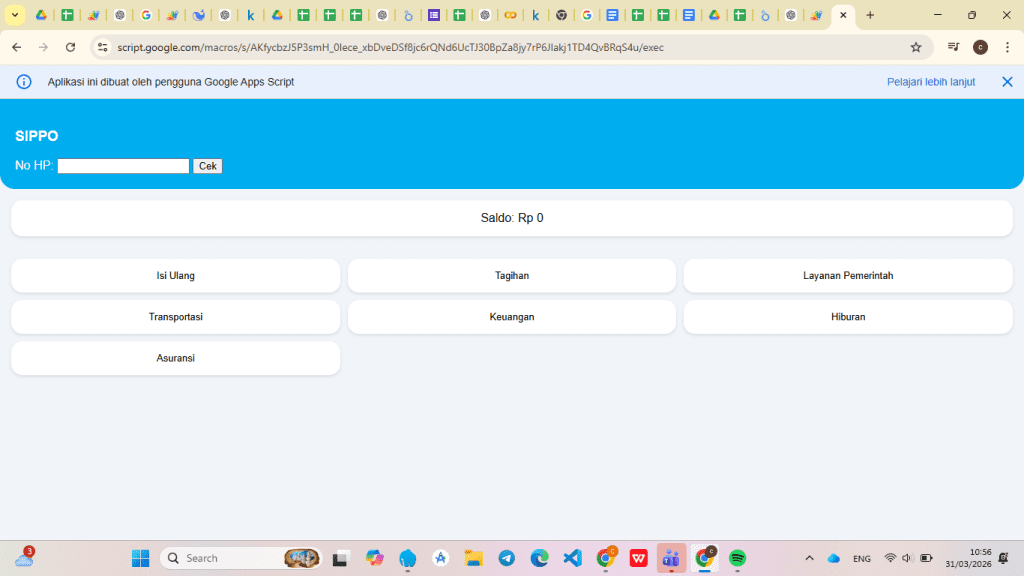The width and height of the screenshot is (1024, 576).
Task: Open a new browser tab
Action: 870,15
